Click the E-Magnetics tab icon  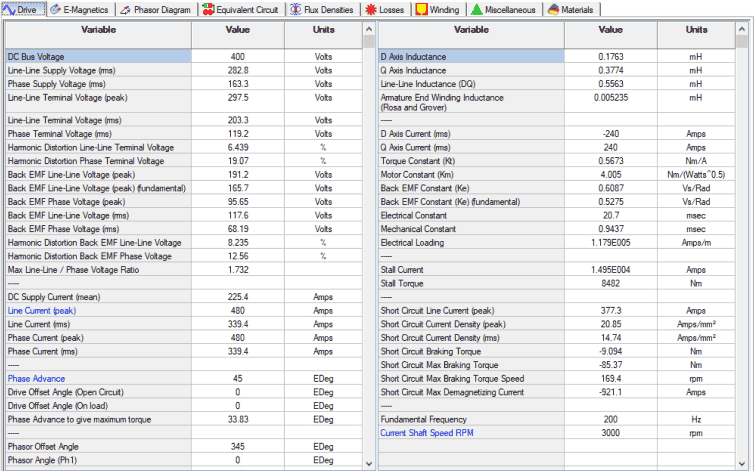point(56,9)
